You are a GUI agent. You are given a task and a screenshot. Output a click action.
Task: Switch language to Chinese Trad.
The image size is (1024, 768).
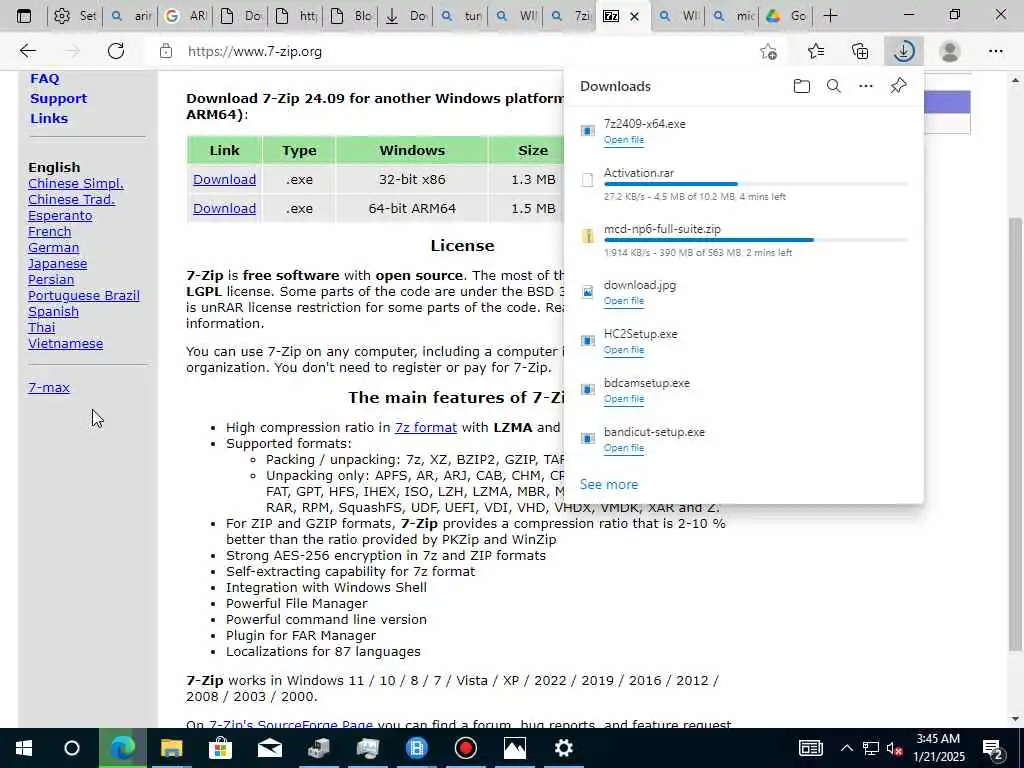click(x=71, y=199)
